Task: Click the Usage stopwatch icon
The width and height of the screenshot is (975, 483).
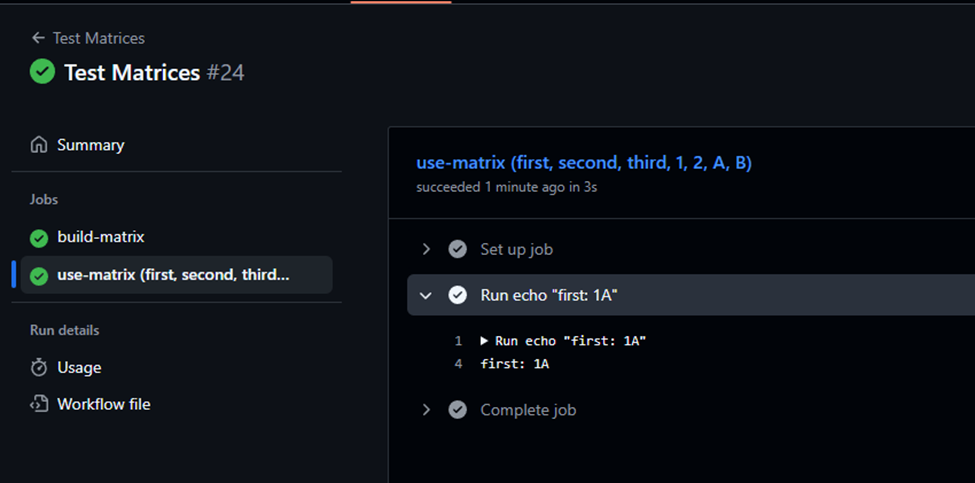Action: click(39, 368)
